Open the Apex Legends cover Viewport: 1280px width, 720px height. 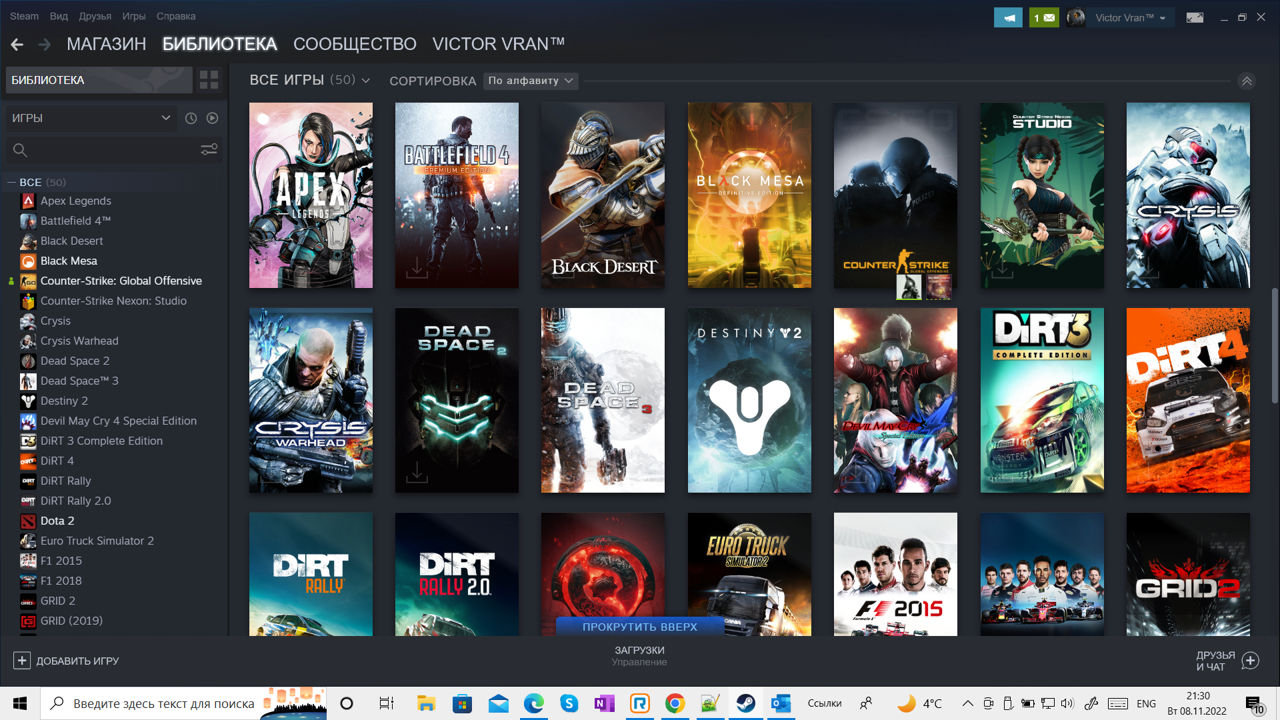point(311,195)
